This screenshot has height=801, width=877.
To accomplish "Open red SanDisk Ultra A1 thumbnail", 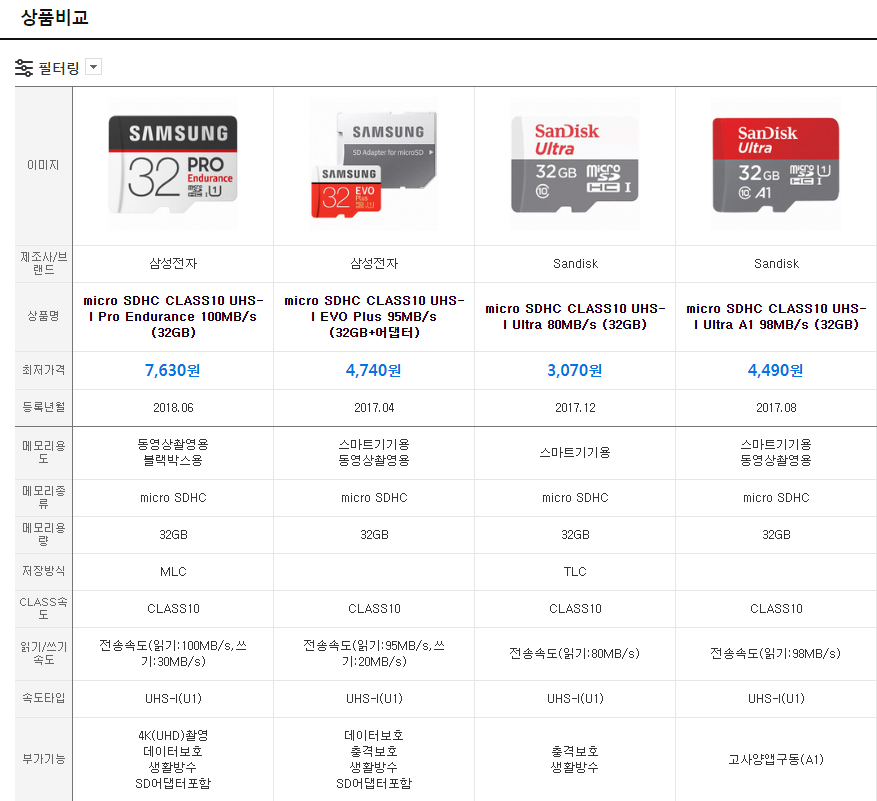I will click(x=776, y=164).
